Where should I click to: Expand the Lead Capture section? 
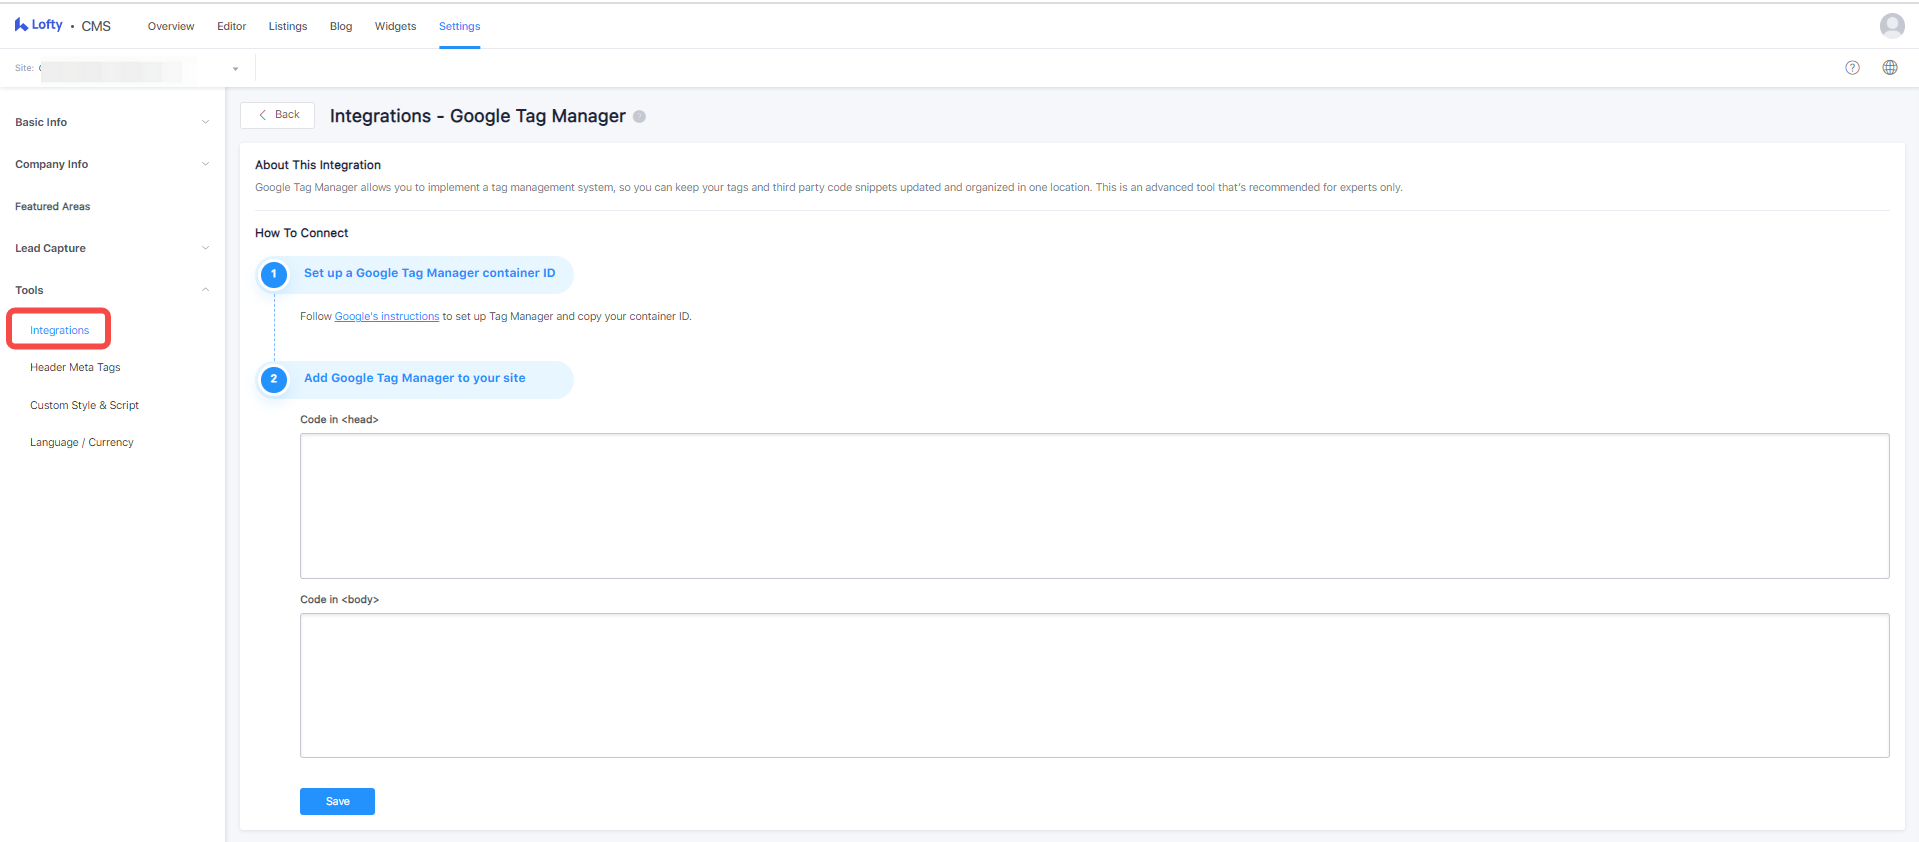coord(112,248)
